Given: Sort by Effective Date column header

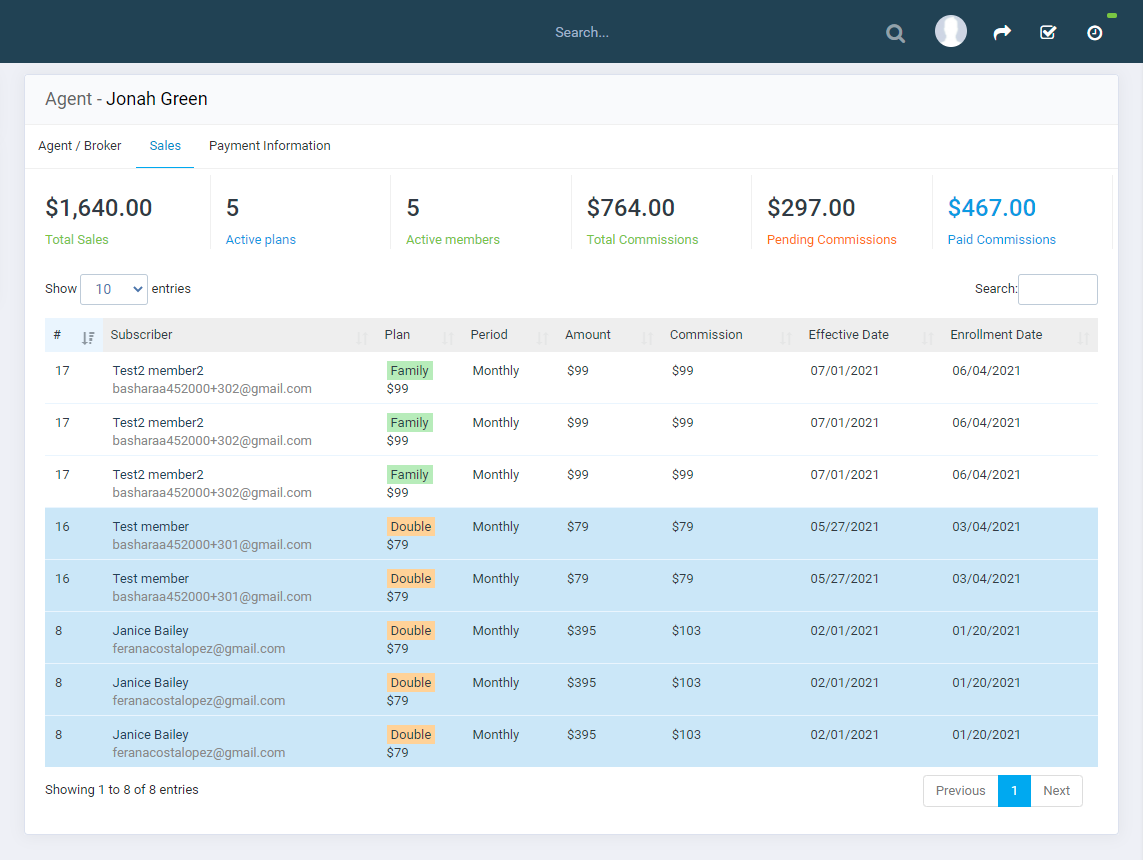Looking at the screenshot, I should click(848, 335).
